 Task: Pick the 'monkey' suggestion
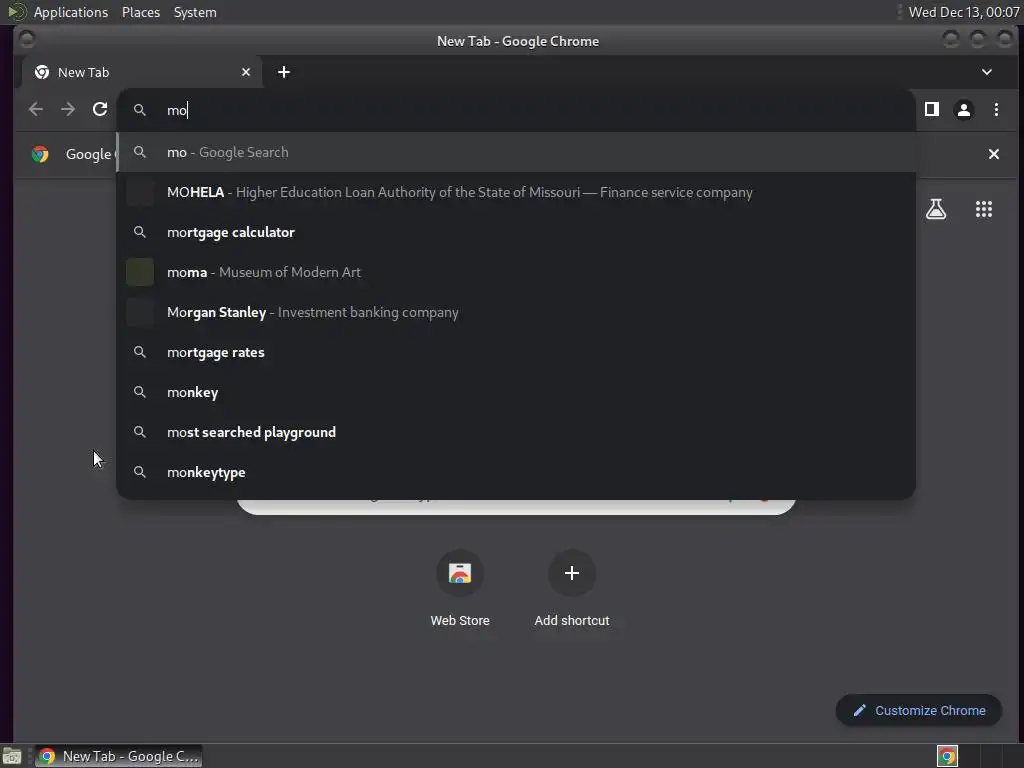point(516,392)
